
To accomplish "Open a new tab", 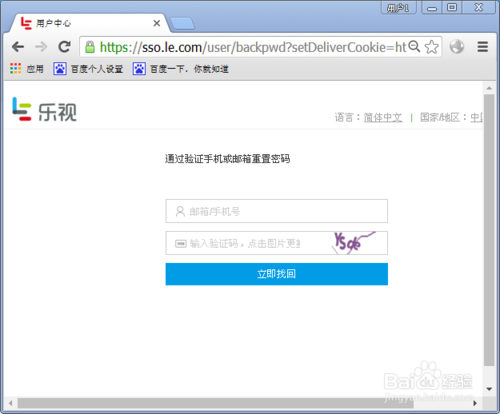I will pos(182,24).
